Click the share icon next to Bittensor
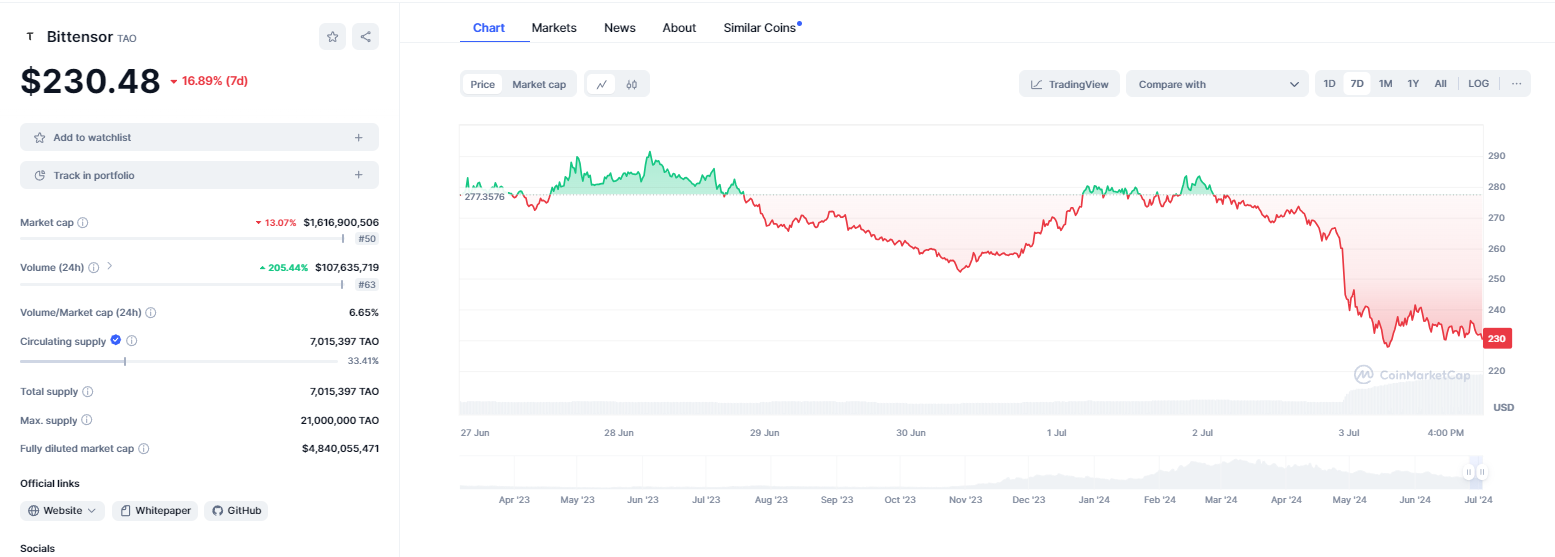 (x=365, y=37)
